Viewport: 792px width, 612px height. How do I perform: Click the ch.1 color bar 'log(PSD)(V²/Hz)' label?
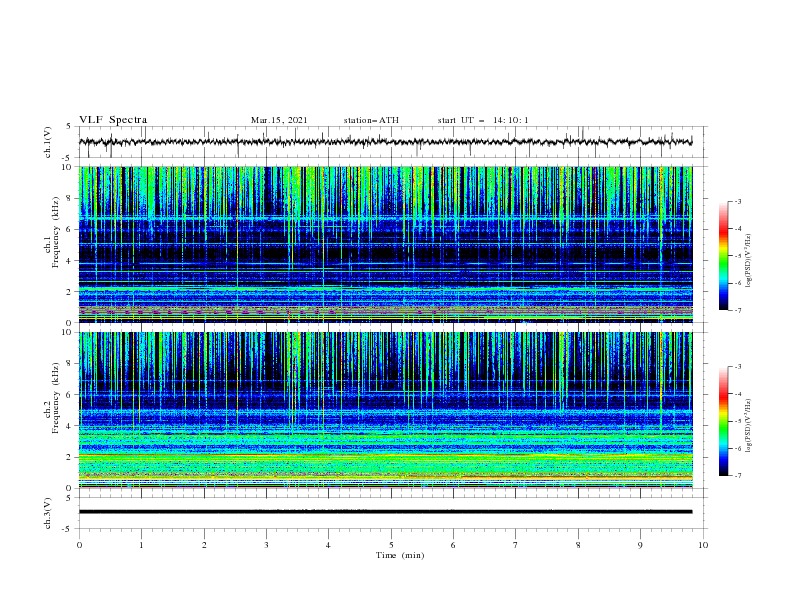pos(749,261)
